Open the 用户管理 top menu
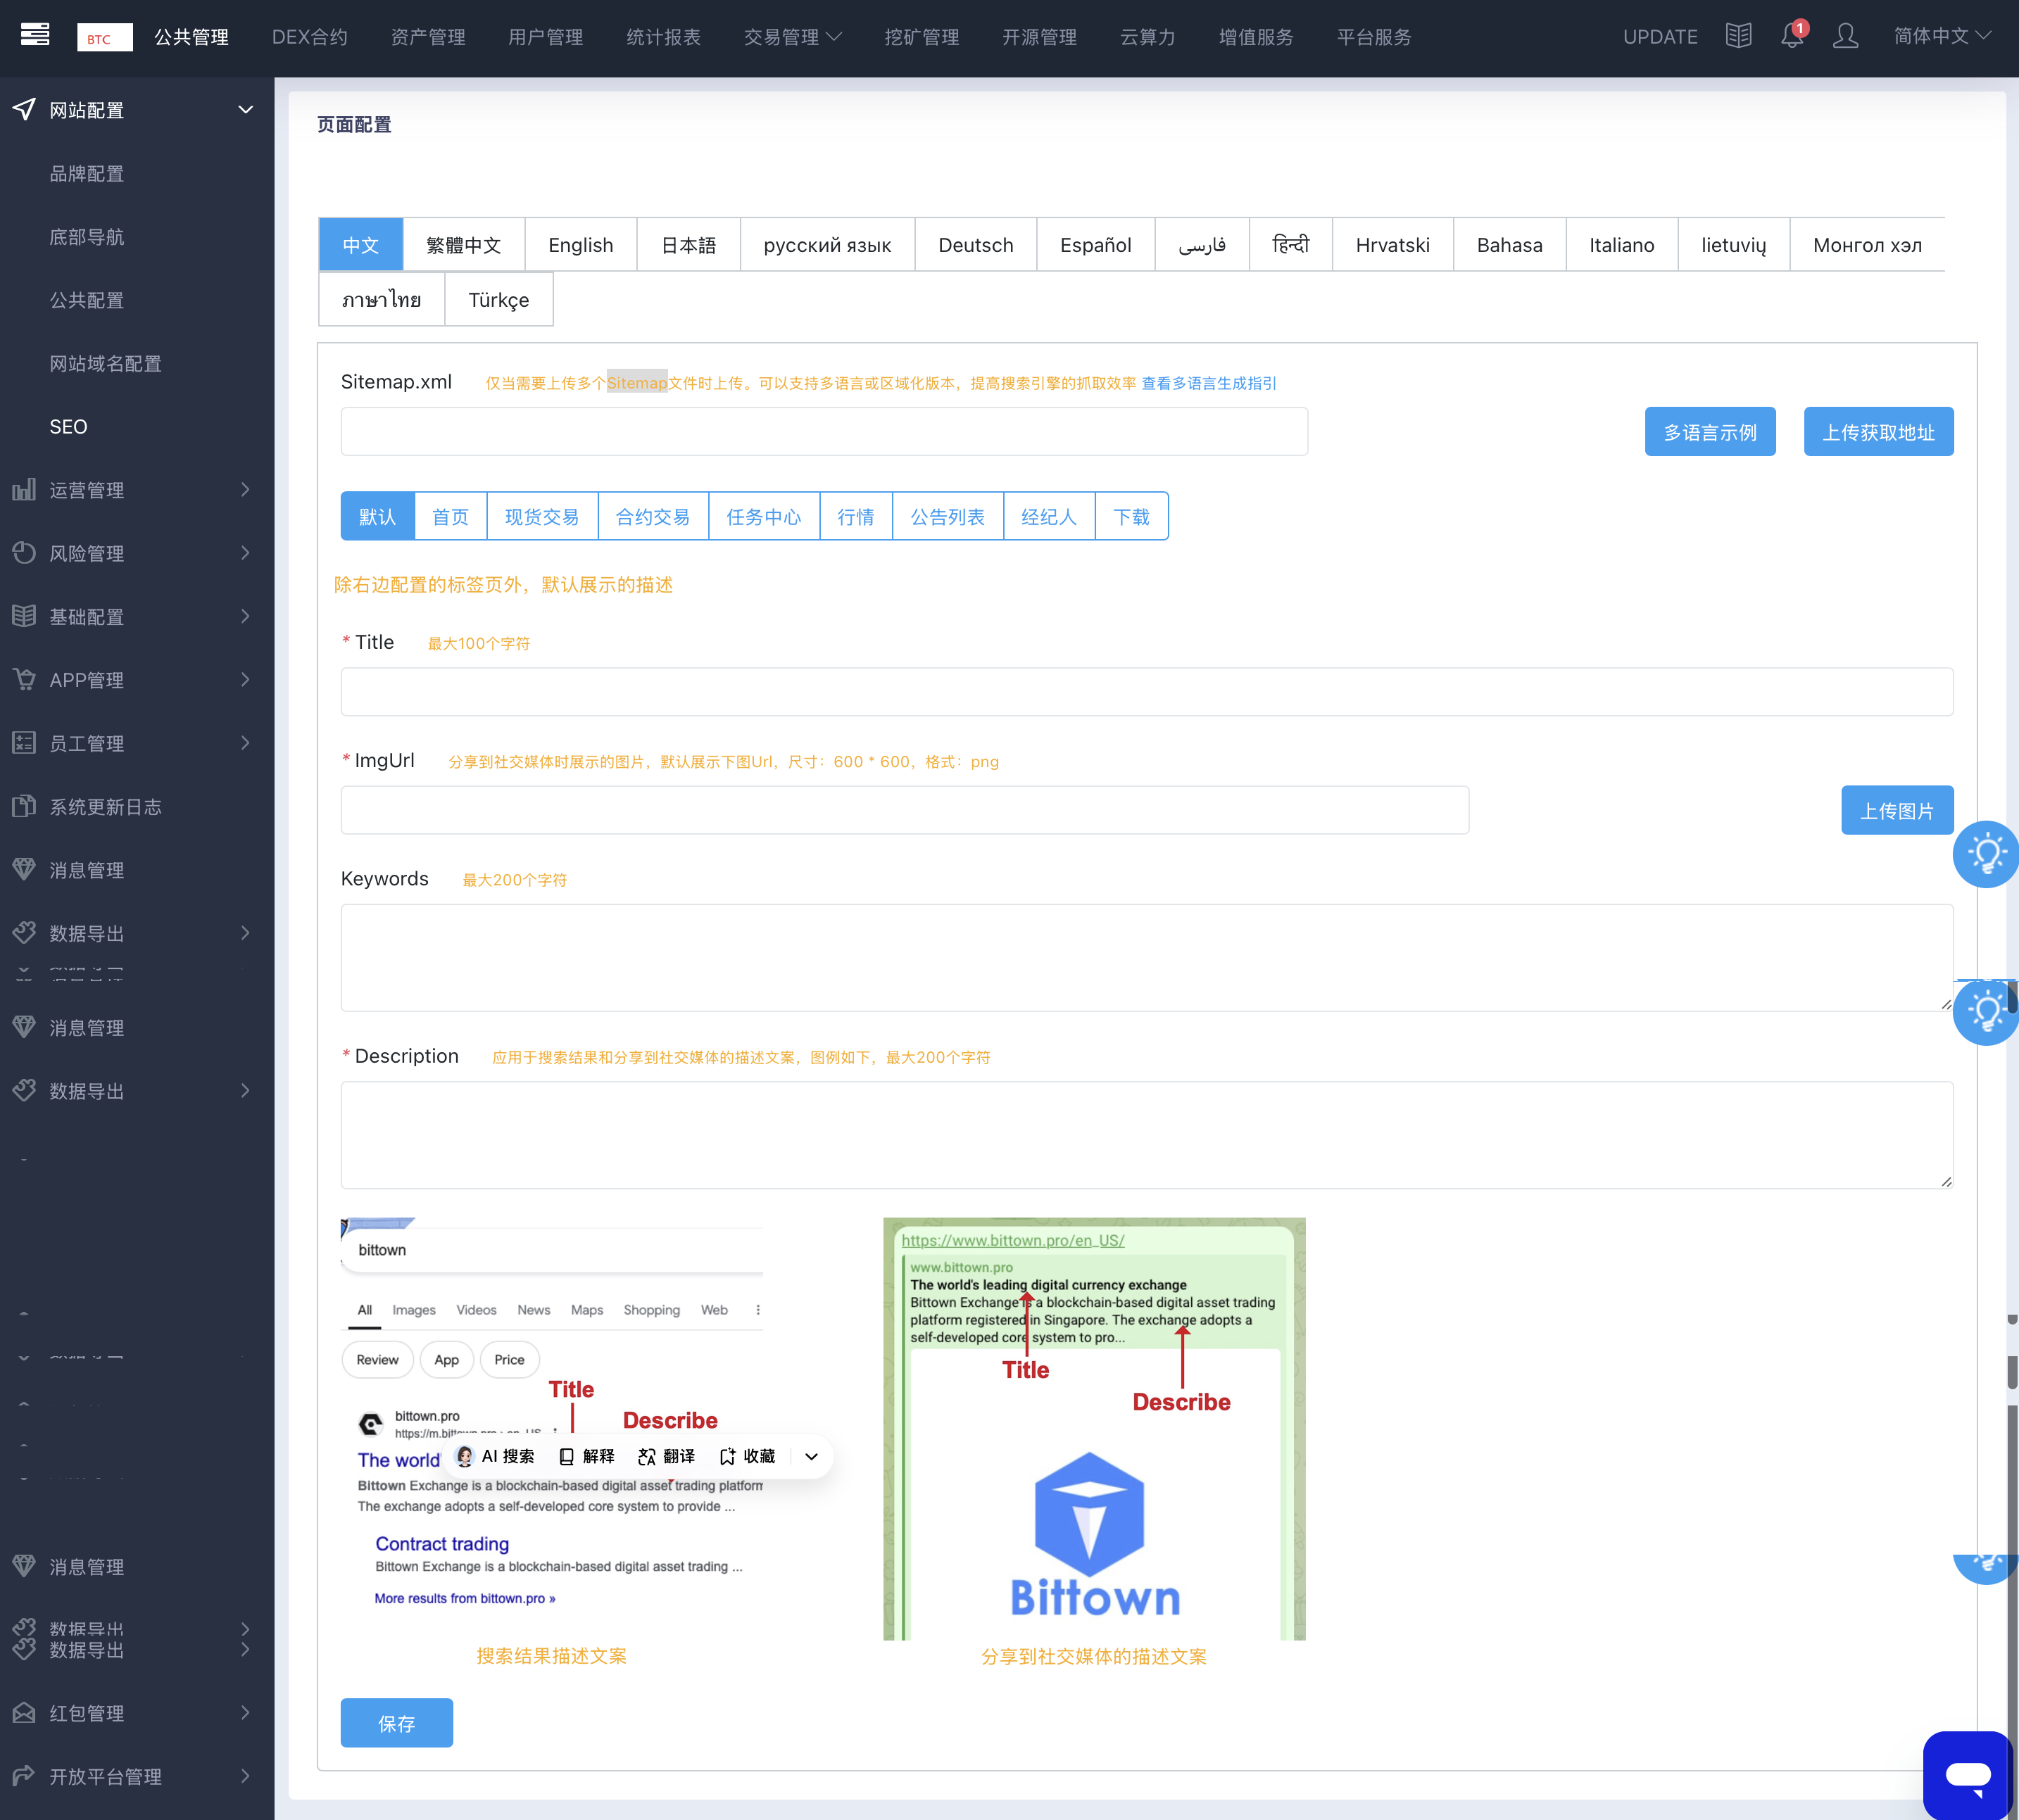The height and width of the screenshot is (1820, 2019). pyautogui.click(x=546, y=37)
